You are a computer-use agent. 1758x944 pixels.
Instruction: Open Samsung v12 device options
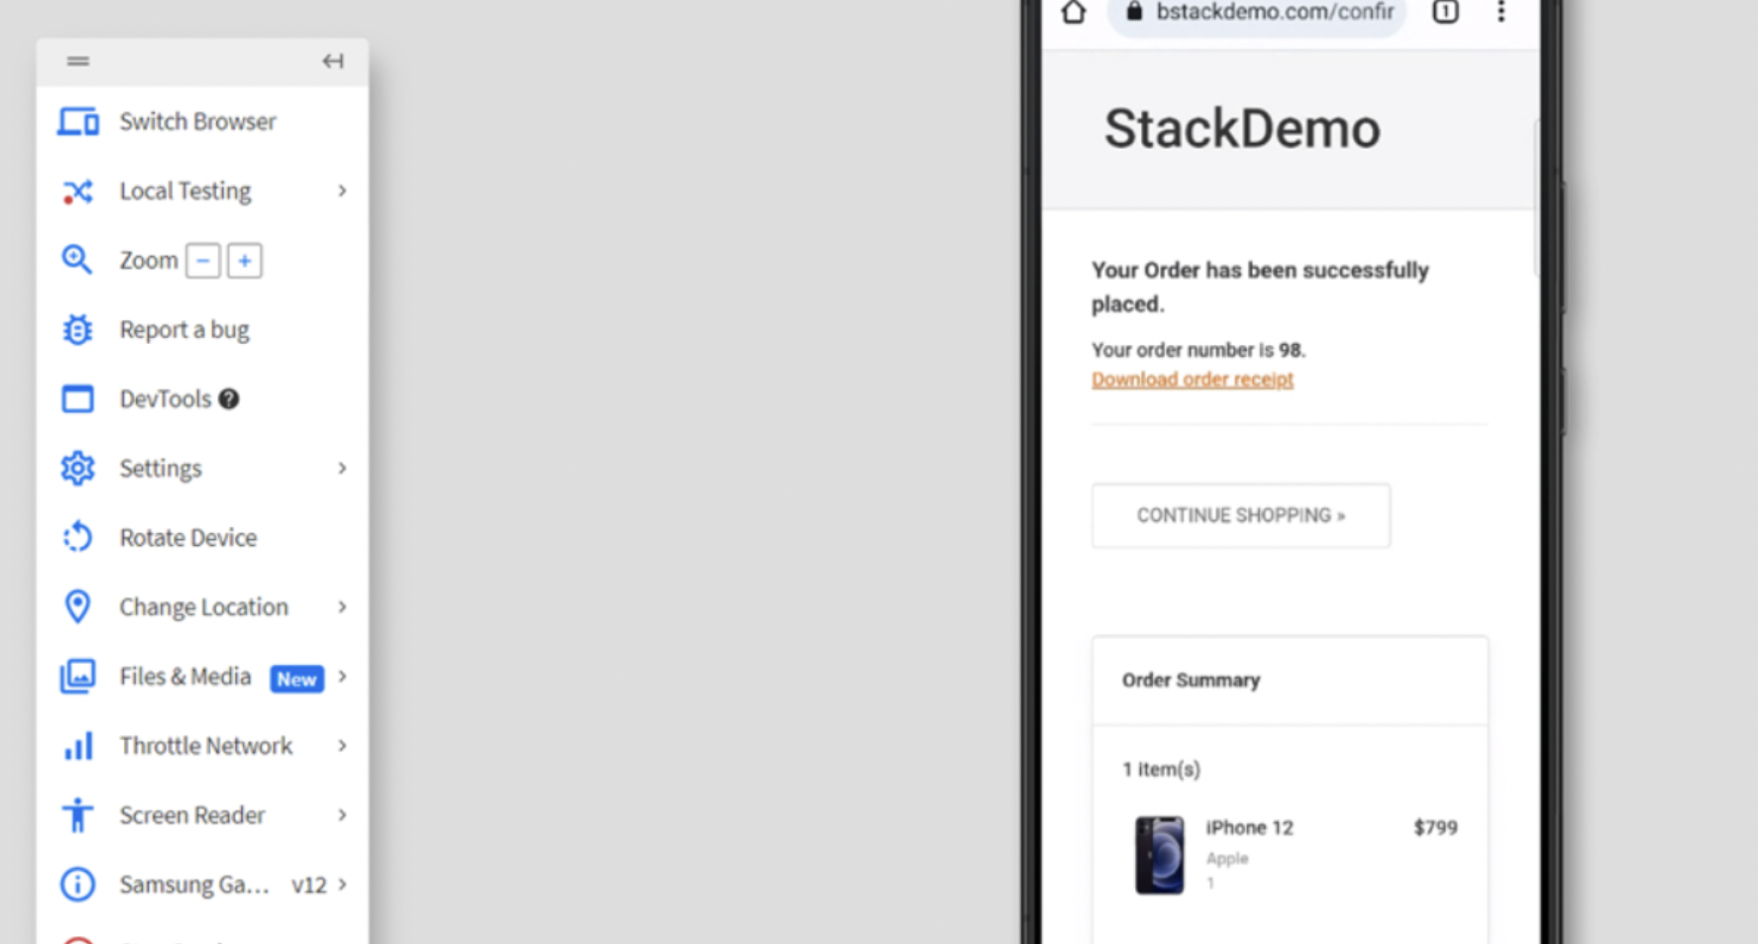point(196,884)
